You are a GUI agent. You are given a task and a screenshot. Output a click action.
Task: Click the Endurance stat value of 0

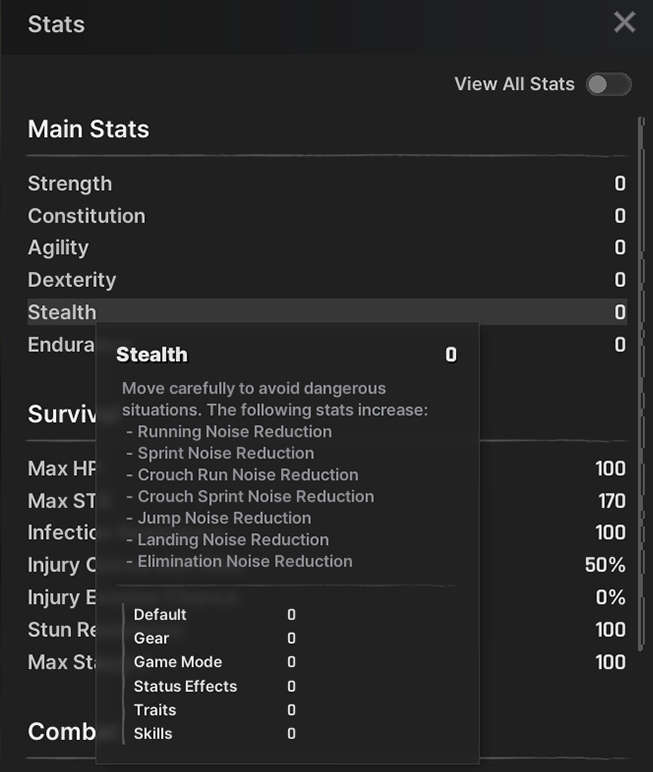click(x=620, y=345)
